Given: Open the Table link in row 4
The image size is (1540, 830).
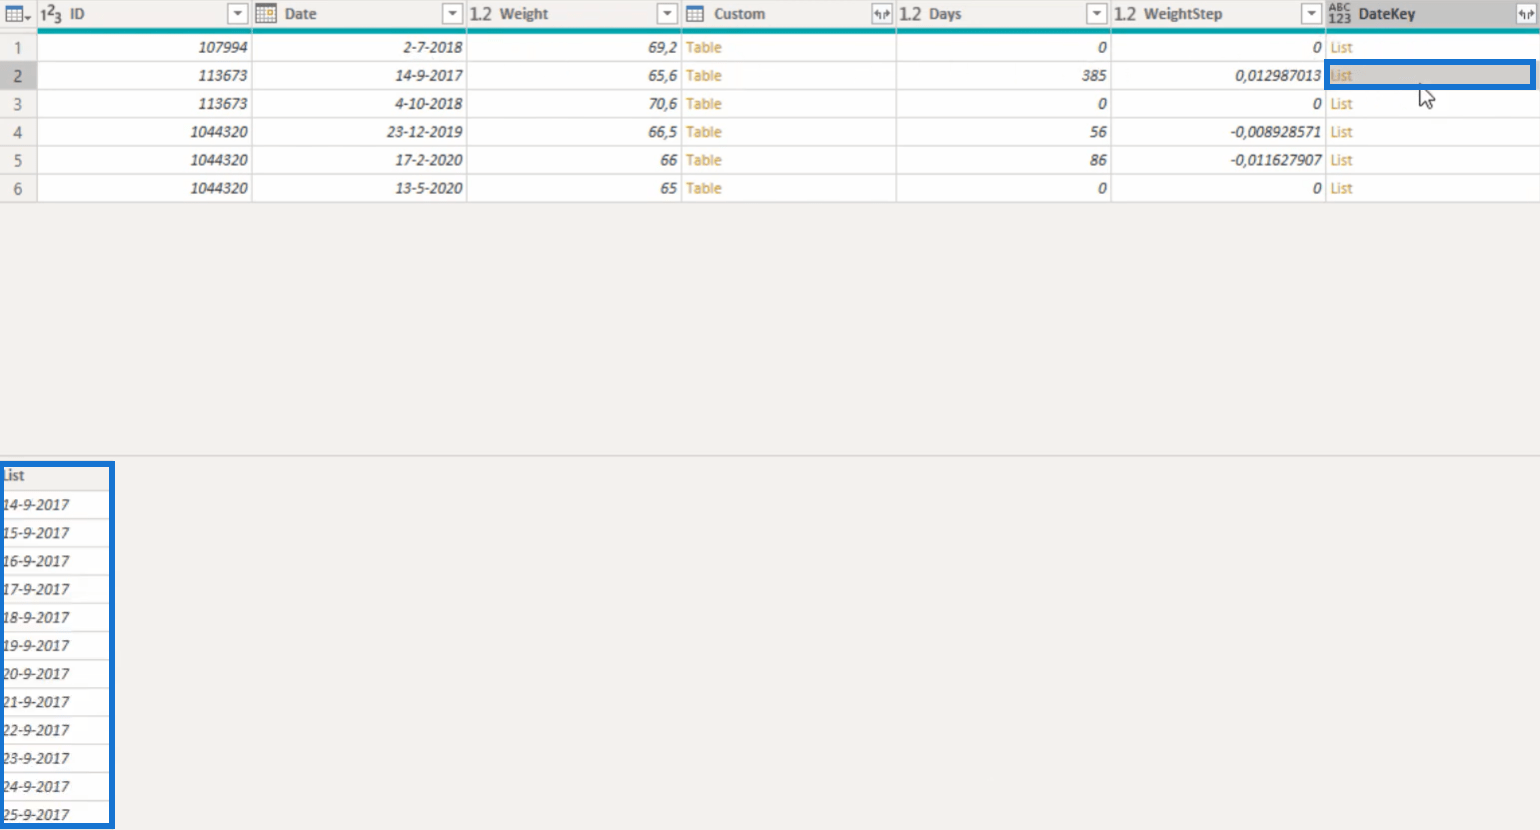Looking at the screenshot, I should 704,132.
